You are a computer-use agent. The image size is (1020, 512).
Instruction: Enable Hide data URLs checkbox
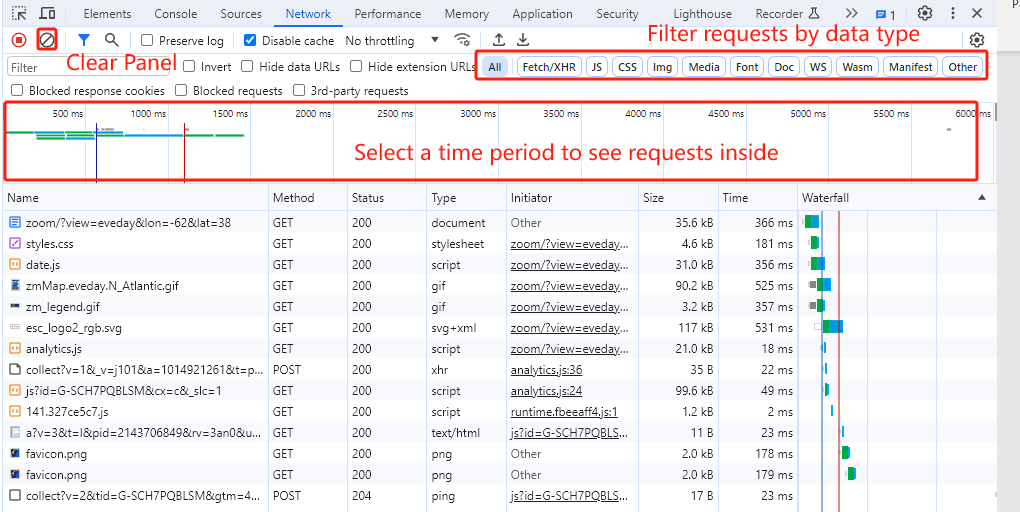(247, 66)
